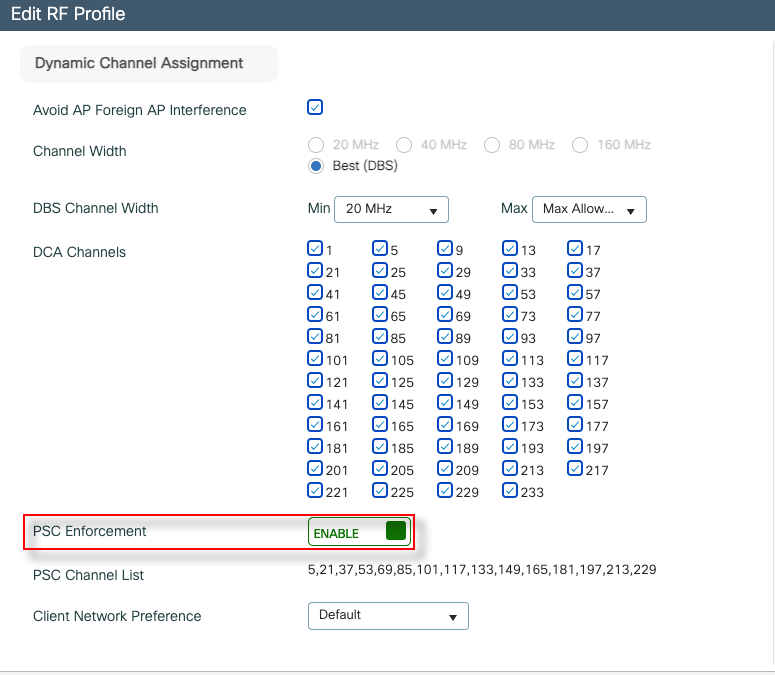
Task: Uncheck DCA channel 221 checkbox
Action: coord(315,490)
